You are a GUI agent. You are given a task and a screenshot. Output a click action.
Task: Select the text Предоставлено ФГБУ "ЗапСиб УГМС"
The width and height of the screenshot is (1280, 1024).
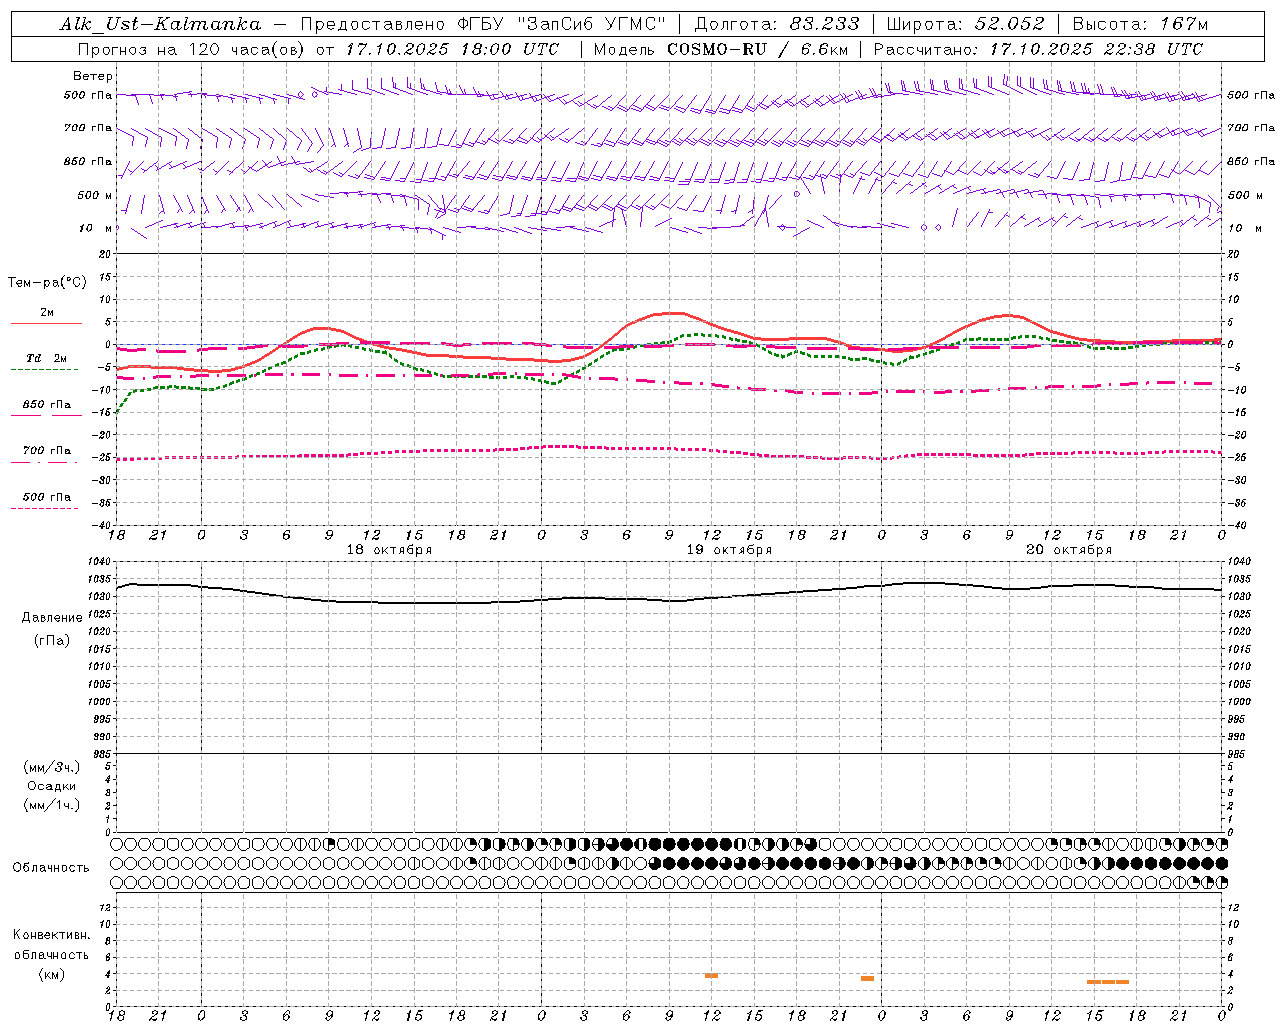(483, 24)
